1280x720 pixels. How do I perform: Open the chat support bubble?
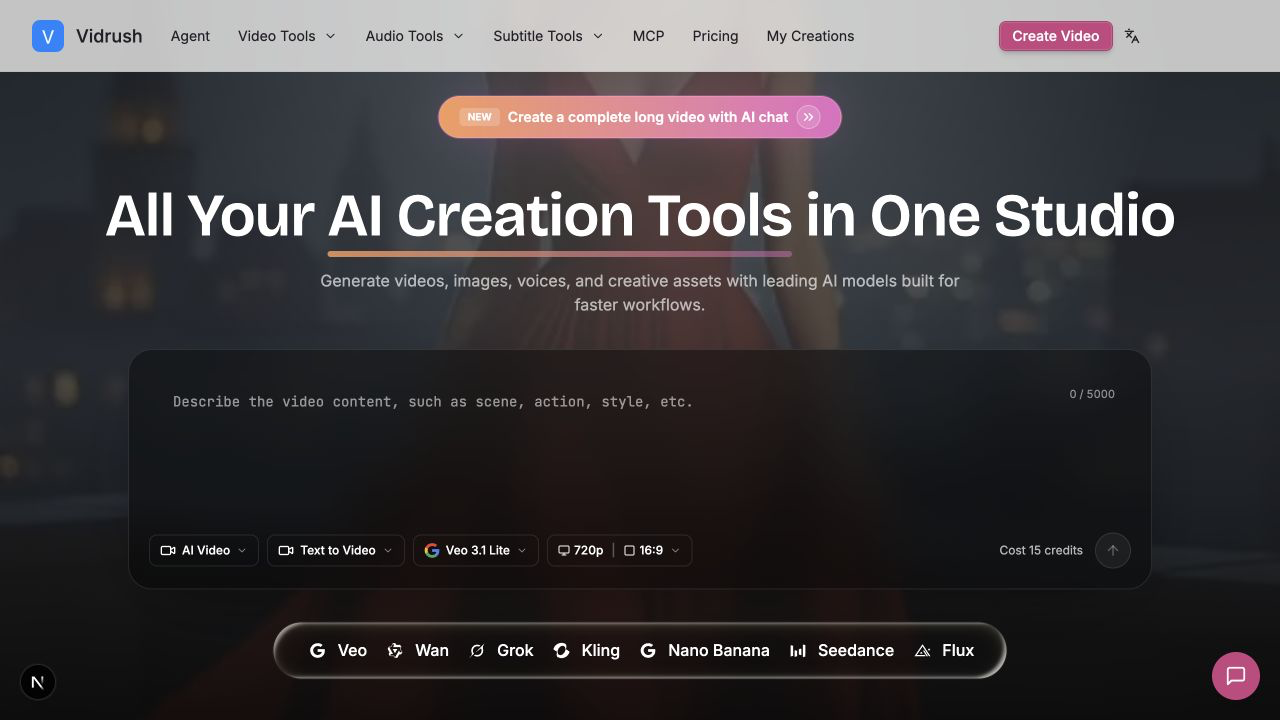click(x=1236, y=676)
